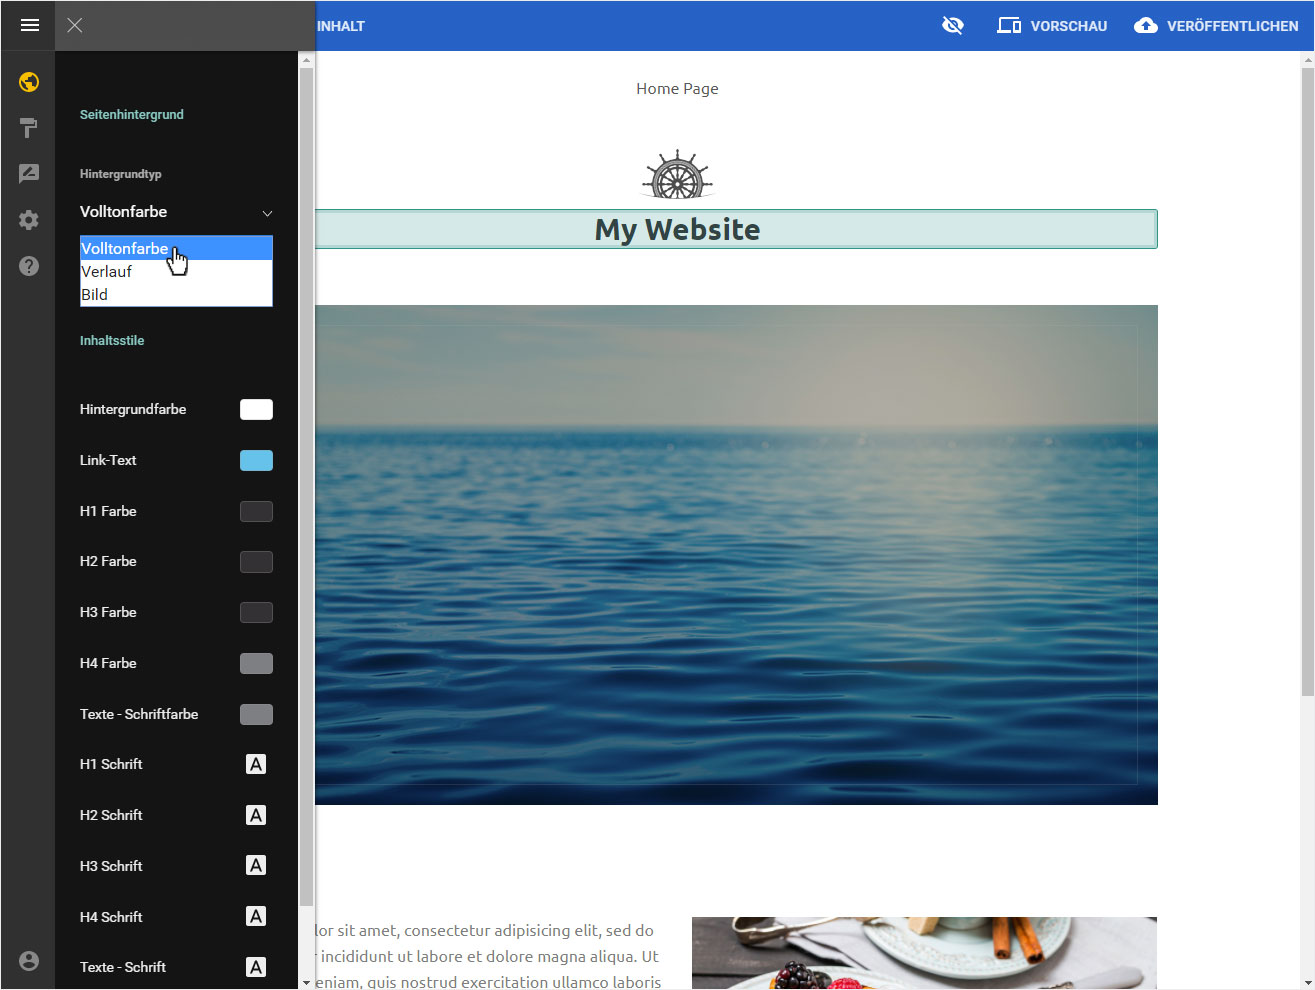Screen dimensions: 1315x990
Task: Open the paint roller design tool
Action: [29, 128]
